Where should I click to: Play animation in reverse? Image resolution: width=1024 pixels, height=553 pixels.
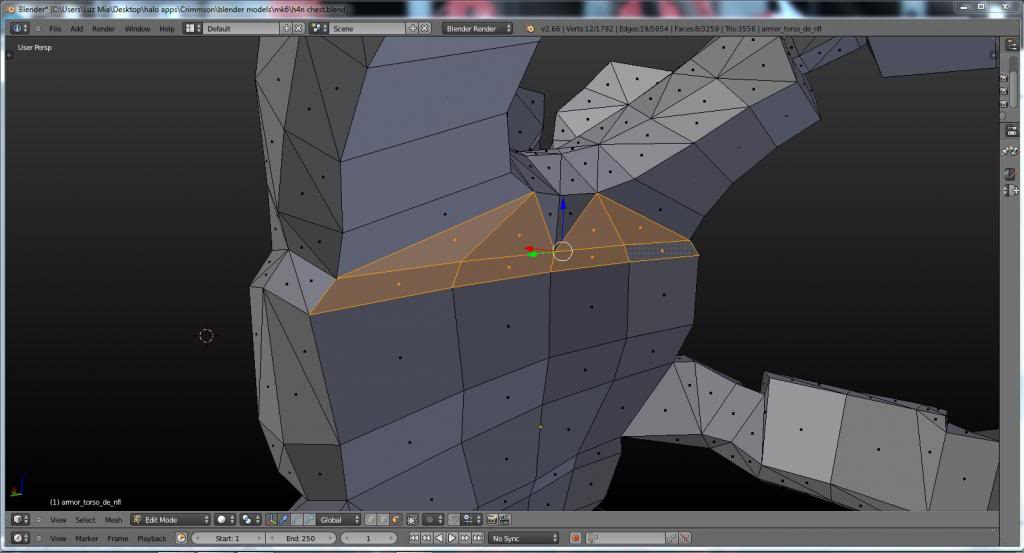pyautogui.click(x=439, y=538)
